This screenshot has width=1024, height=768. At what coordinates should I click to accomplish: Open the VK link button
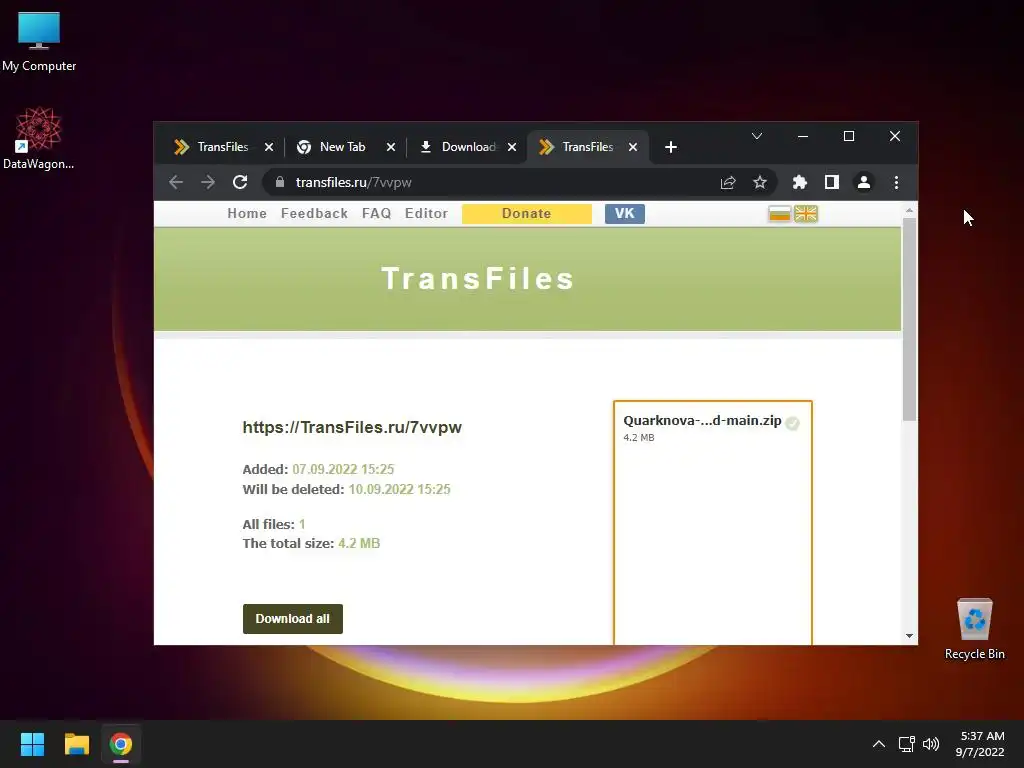point(624,214)
